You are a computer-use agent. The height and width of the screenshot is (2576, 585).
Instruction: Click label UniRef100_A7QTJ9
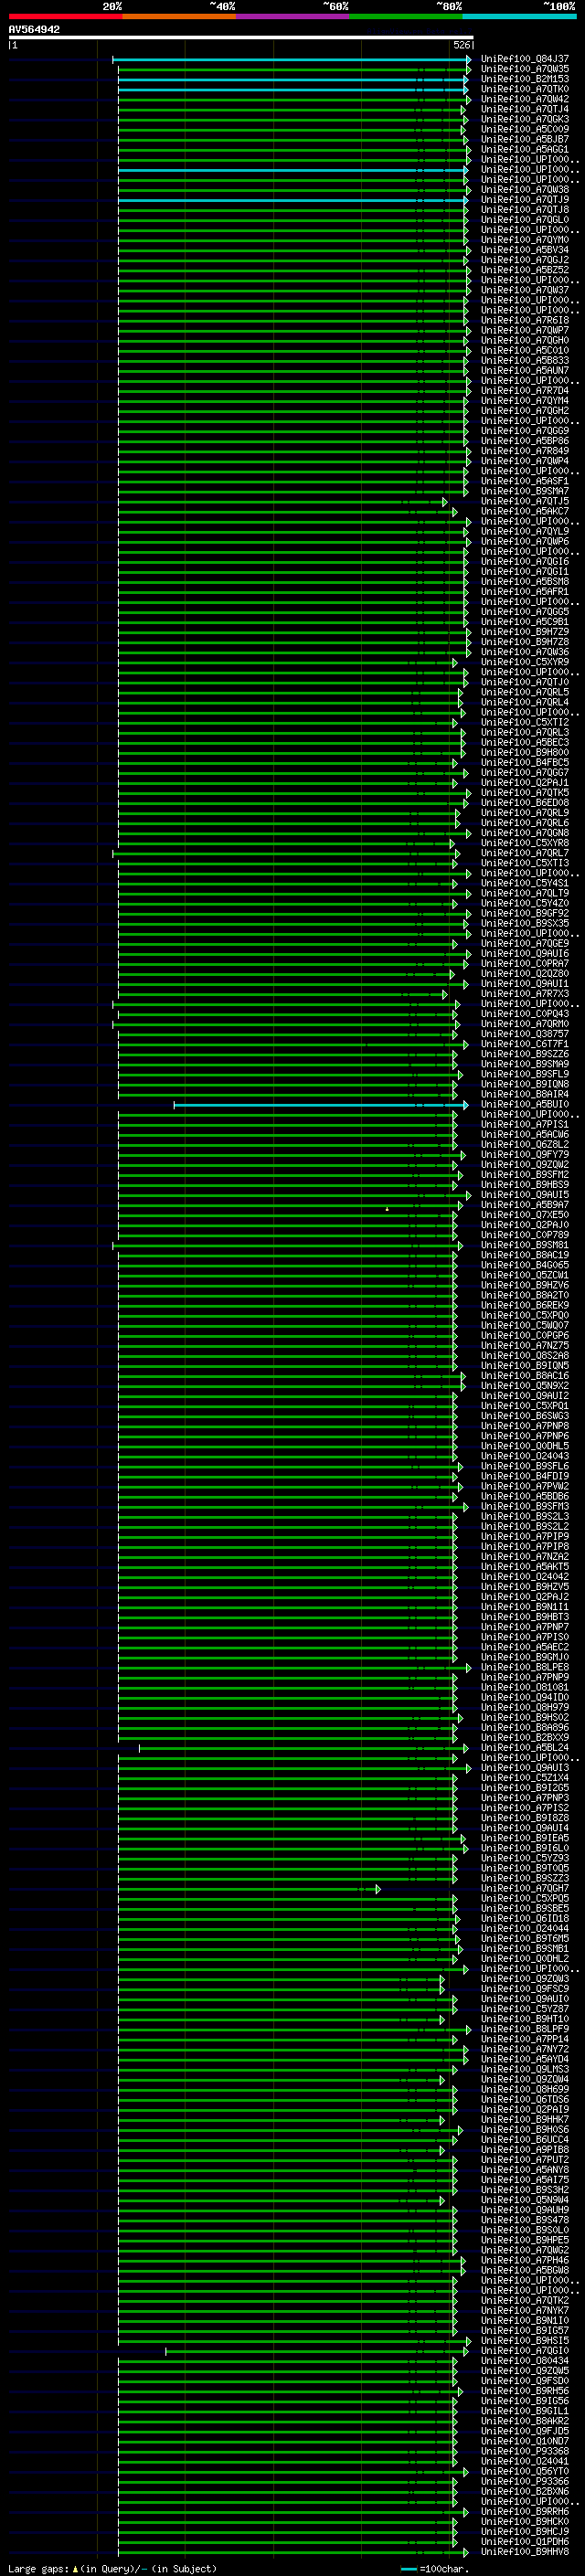(x=524, y=199)
